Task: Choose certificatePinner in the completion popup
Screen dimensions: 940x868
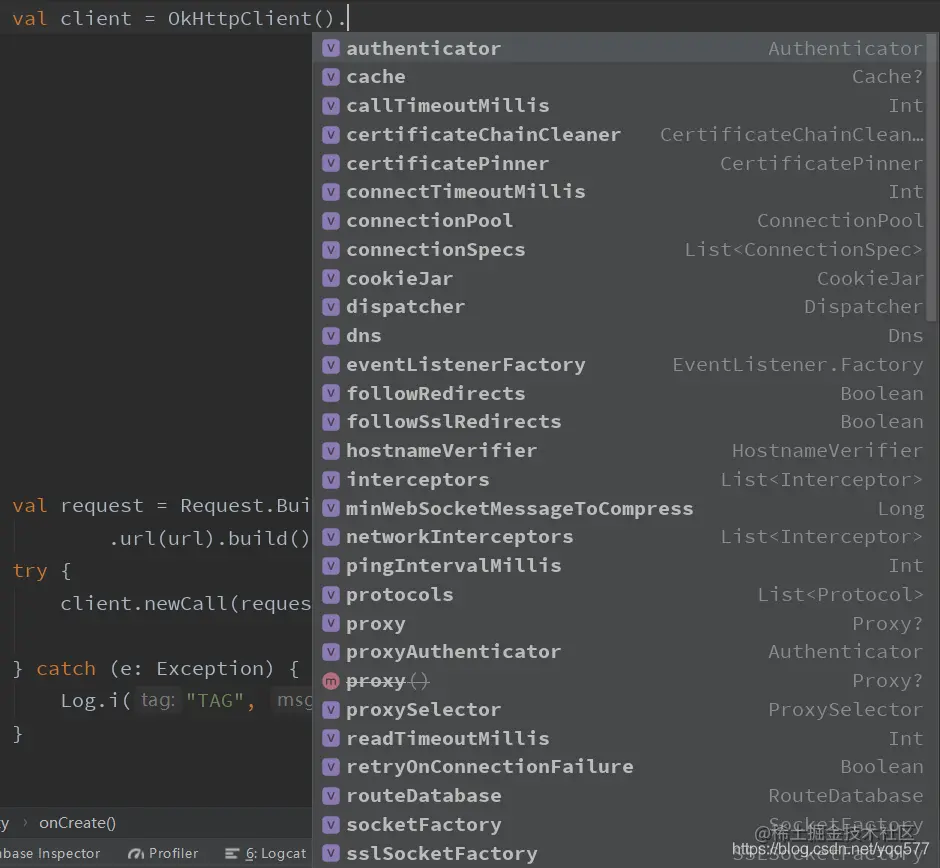Action: (619, 164)
